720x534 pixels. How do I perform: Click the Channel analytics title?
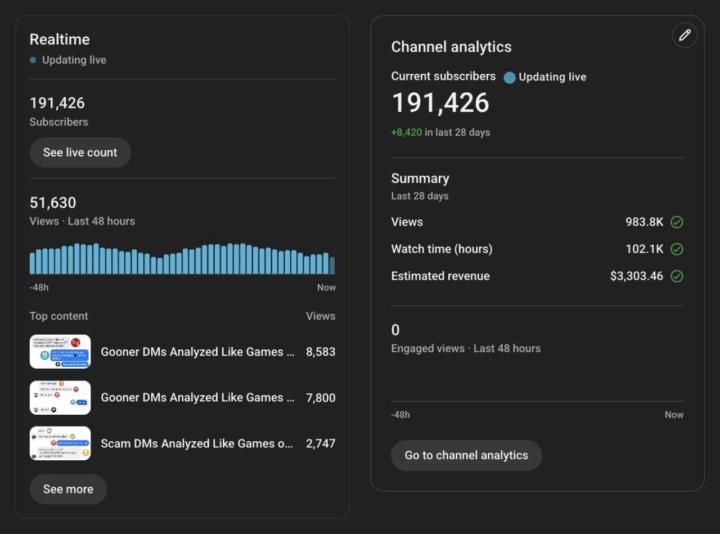[x=451, y=47]
